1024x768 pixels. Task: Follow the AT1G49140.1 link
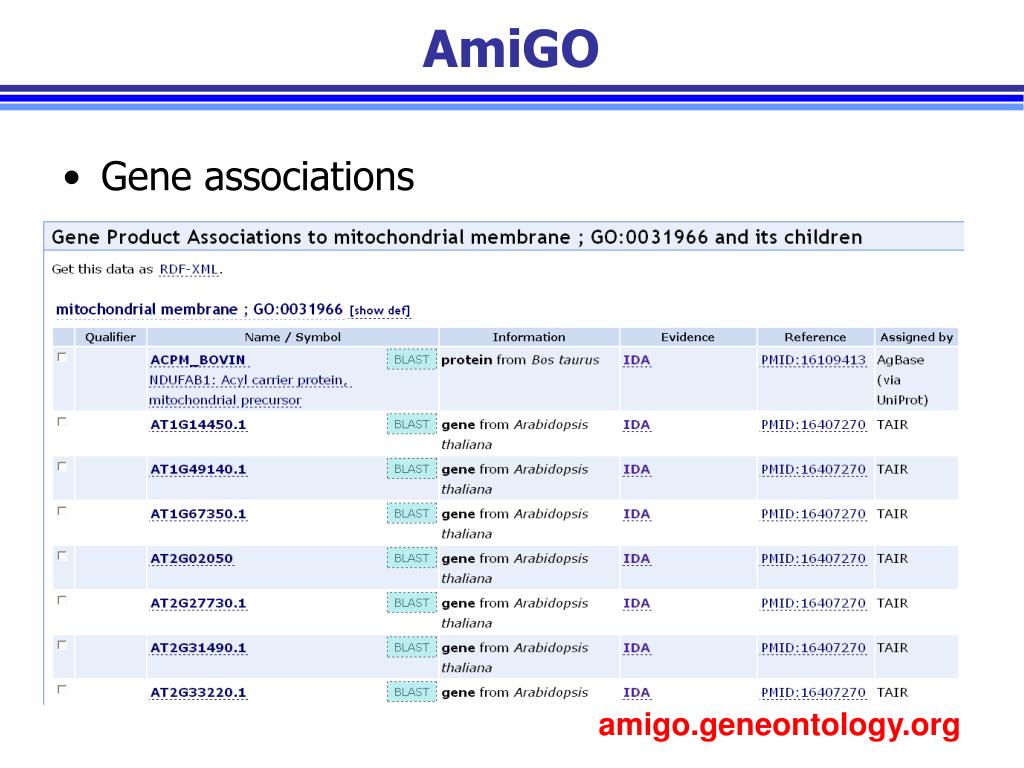point(198,469)
